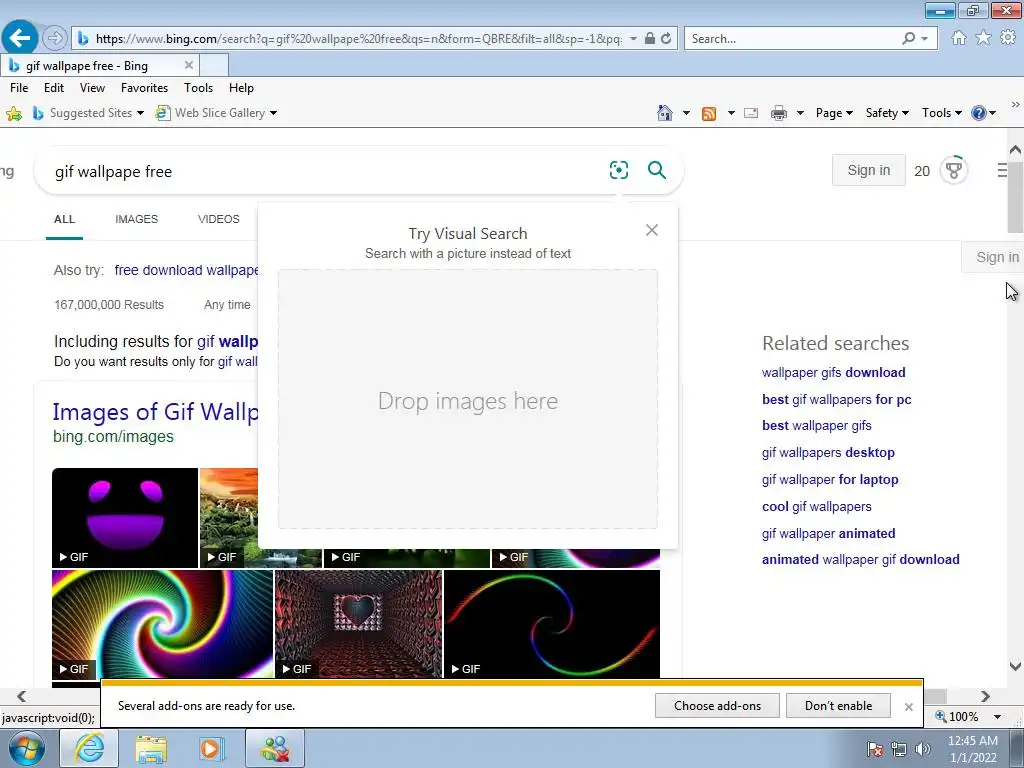This screenshot has width=1024, height=768.
Task: Expand the address bar autocomplete dropdown
Action: [633, 39]
